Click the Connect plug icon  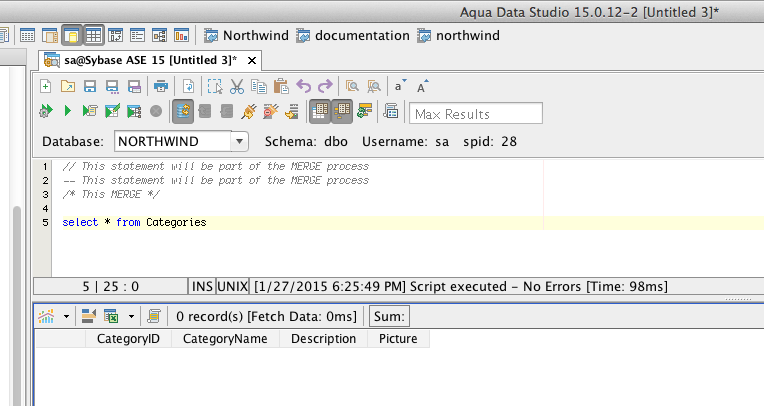click(248, 111)
